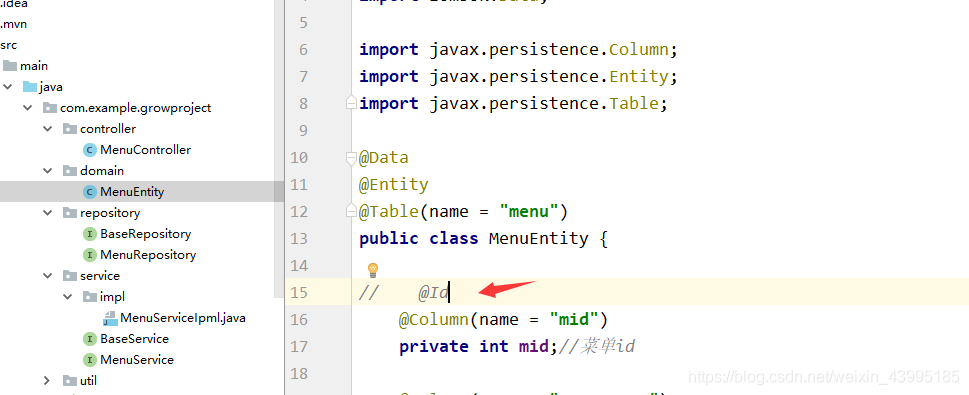Open MenuRepository in project tree

[x=148, y=255]
